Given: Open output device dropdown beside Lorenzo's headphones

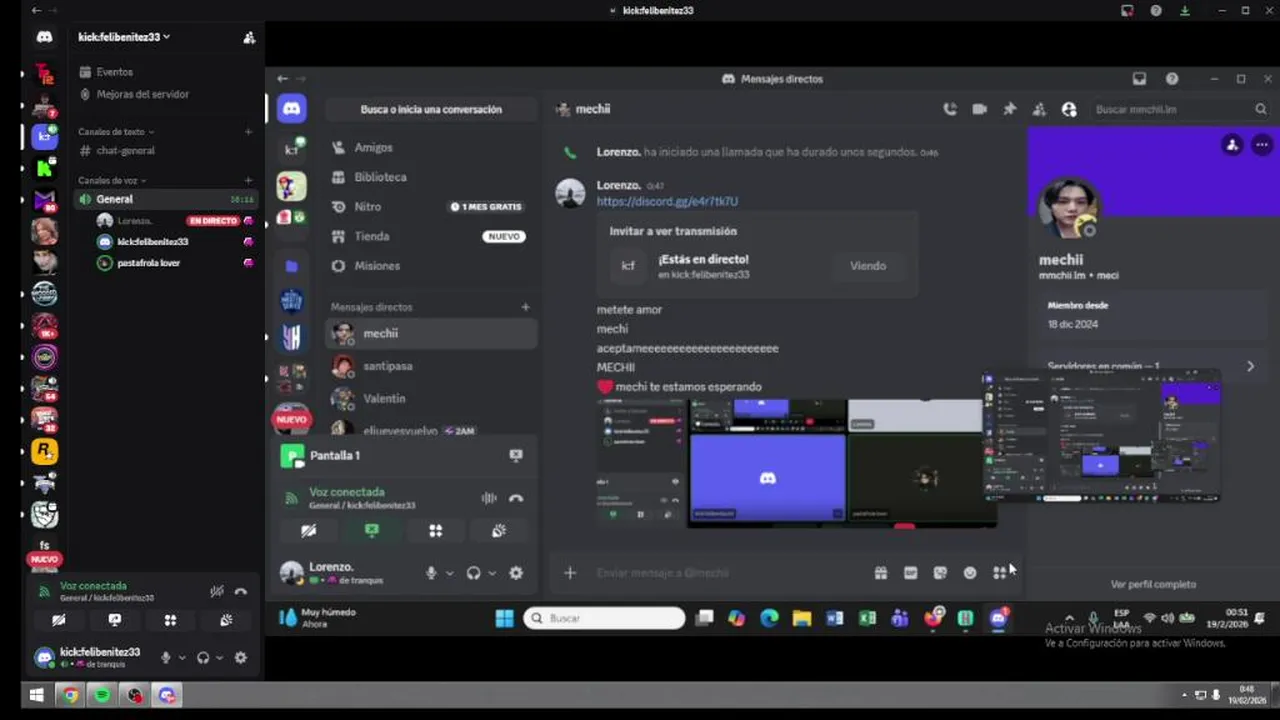Looking at the screenshot, I should 491,573.
